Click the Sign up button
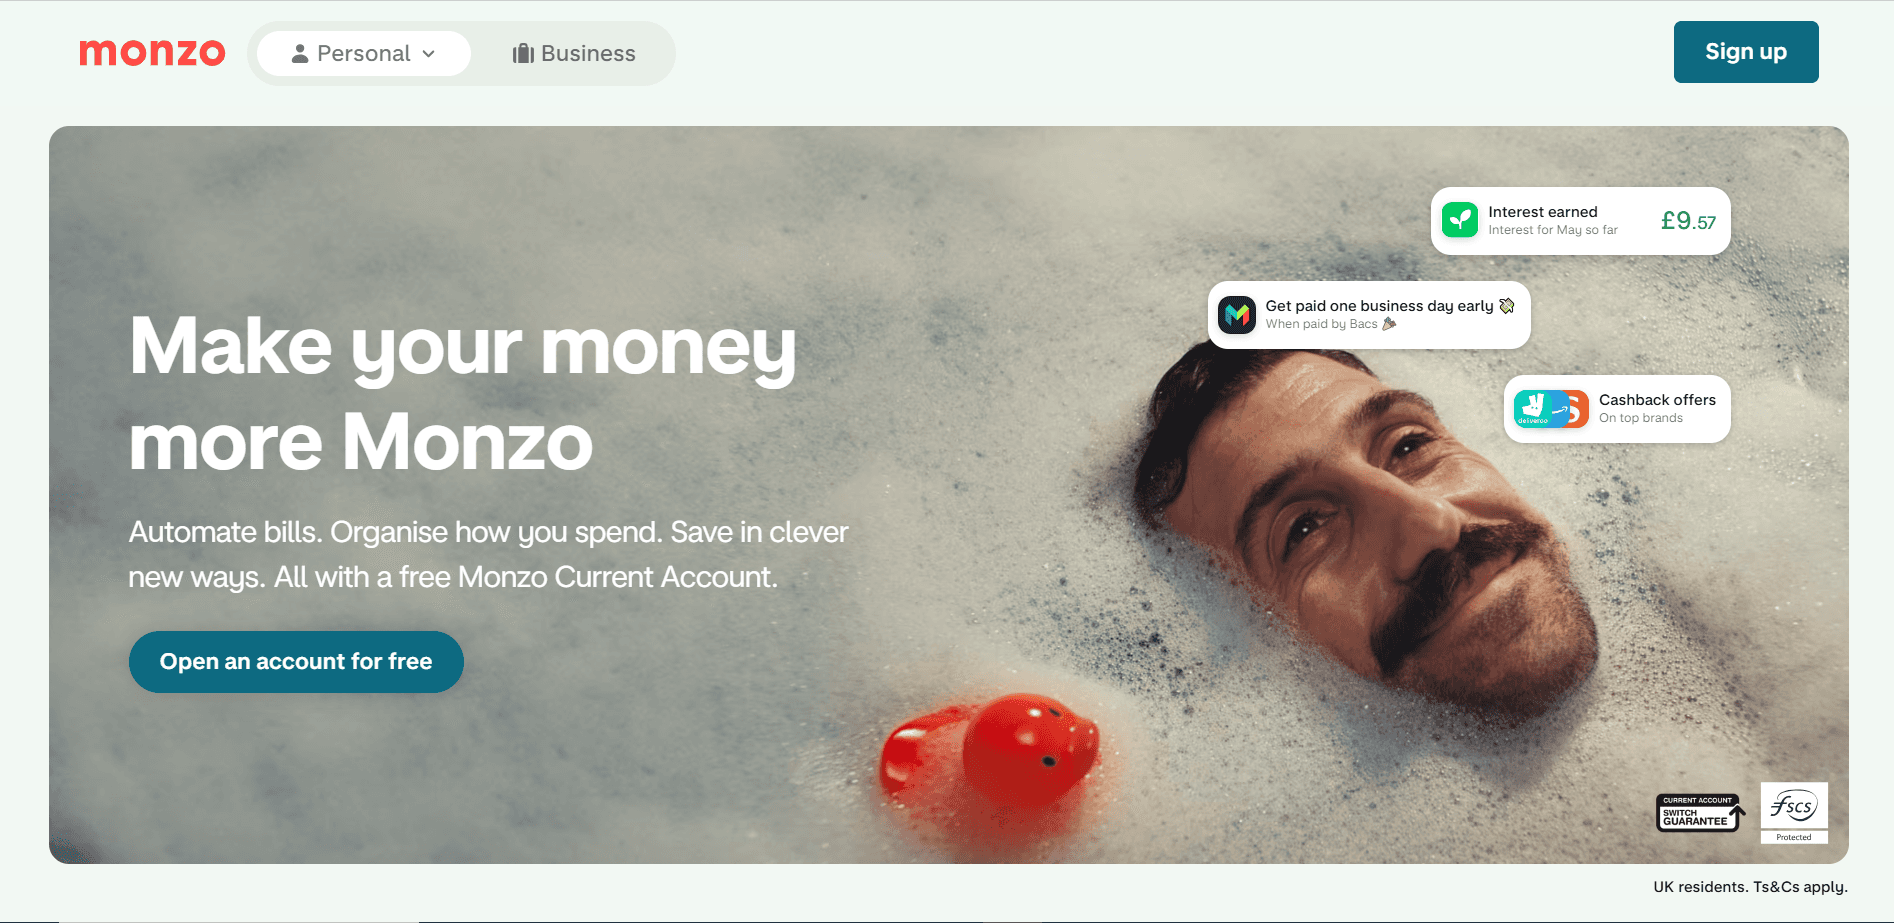This screenshot has width=1894, height=923. (1746, 52)
